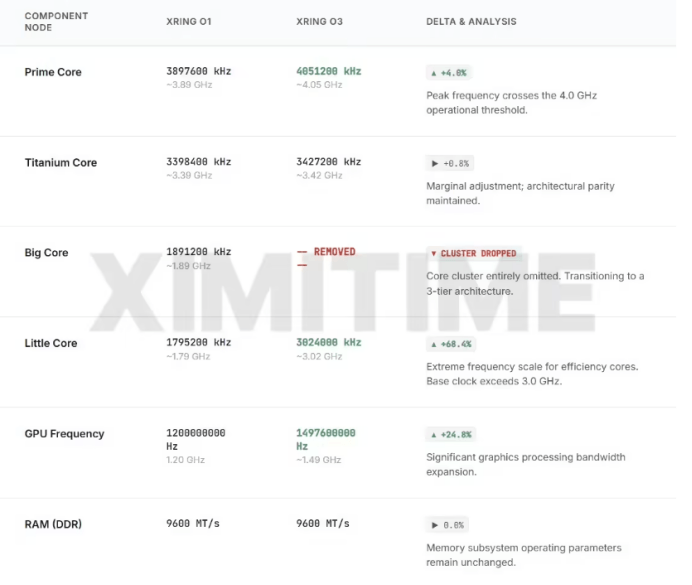692x585 pixels.
Task: Click the +68.4% delta badge
Action: coord(451,344)
